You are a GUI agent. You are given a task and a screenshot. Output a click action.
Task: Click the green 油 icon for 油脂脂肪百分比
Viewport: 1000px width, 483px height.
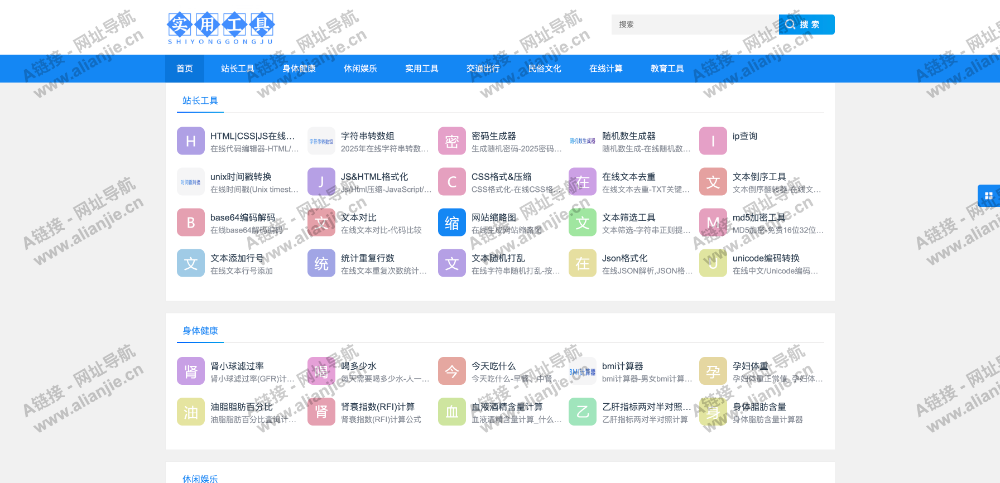[190, 412]
